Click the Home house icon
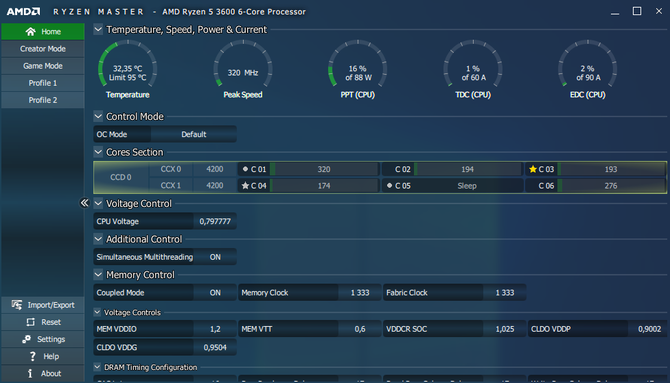The height and width of the screenshot is (383, 670). coord(30,32)
